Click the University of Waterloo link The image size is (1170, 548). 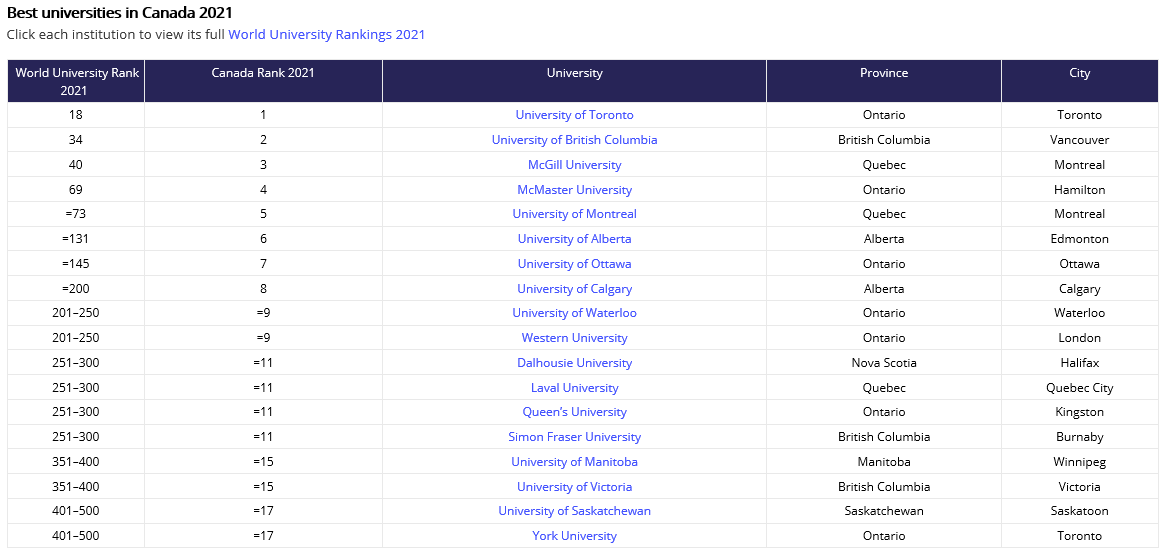pos(575,313)
